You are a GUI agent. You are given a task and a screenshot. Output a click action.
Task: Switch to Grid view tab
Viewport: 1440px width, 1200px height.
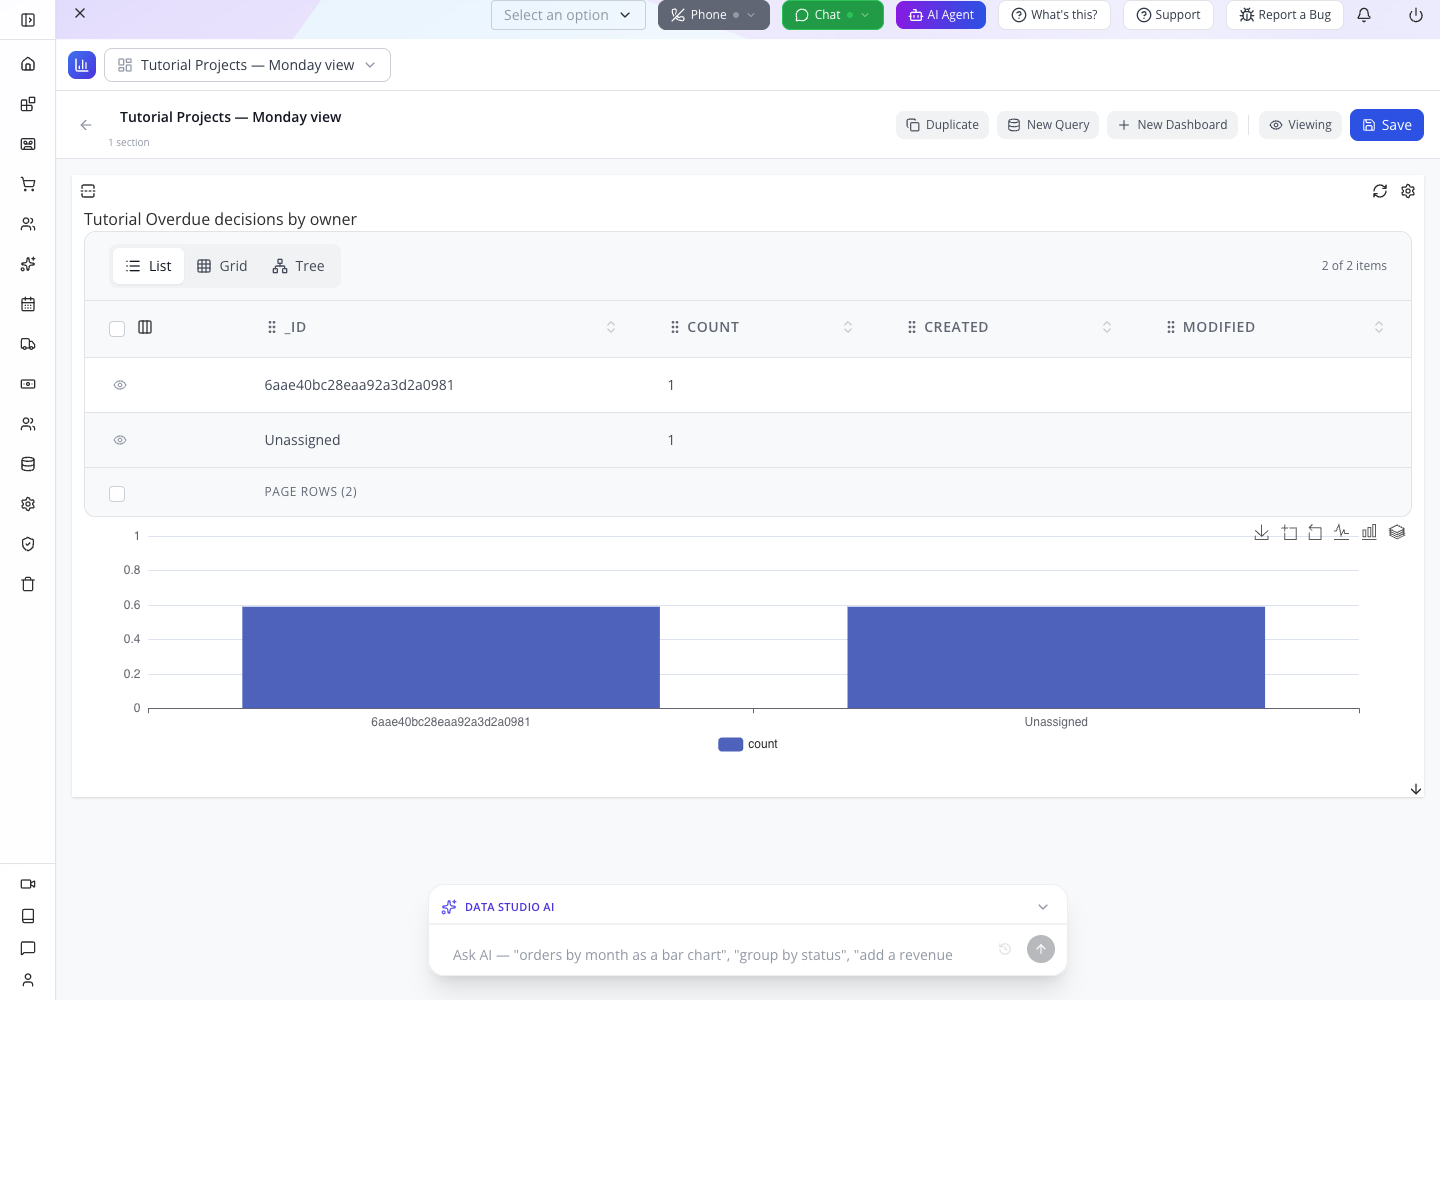[x=222, y=266]
